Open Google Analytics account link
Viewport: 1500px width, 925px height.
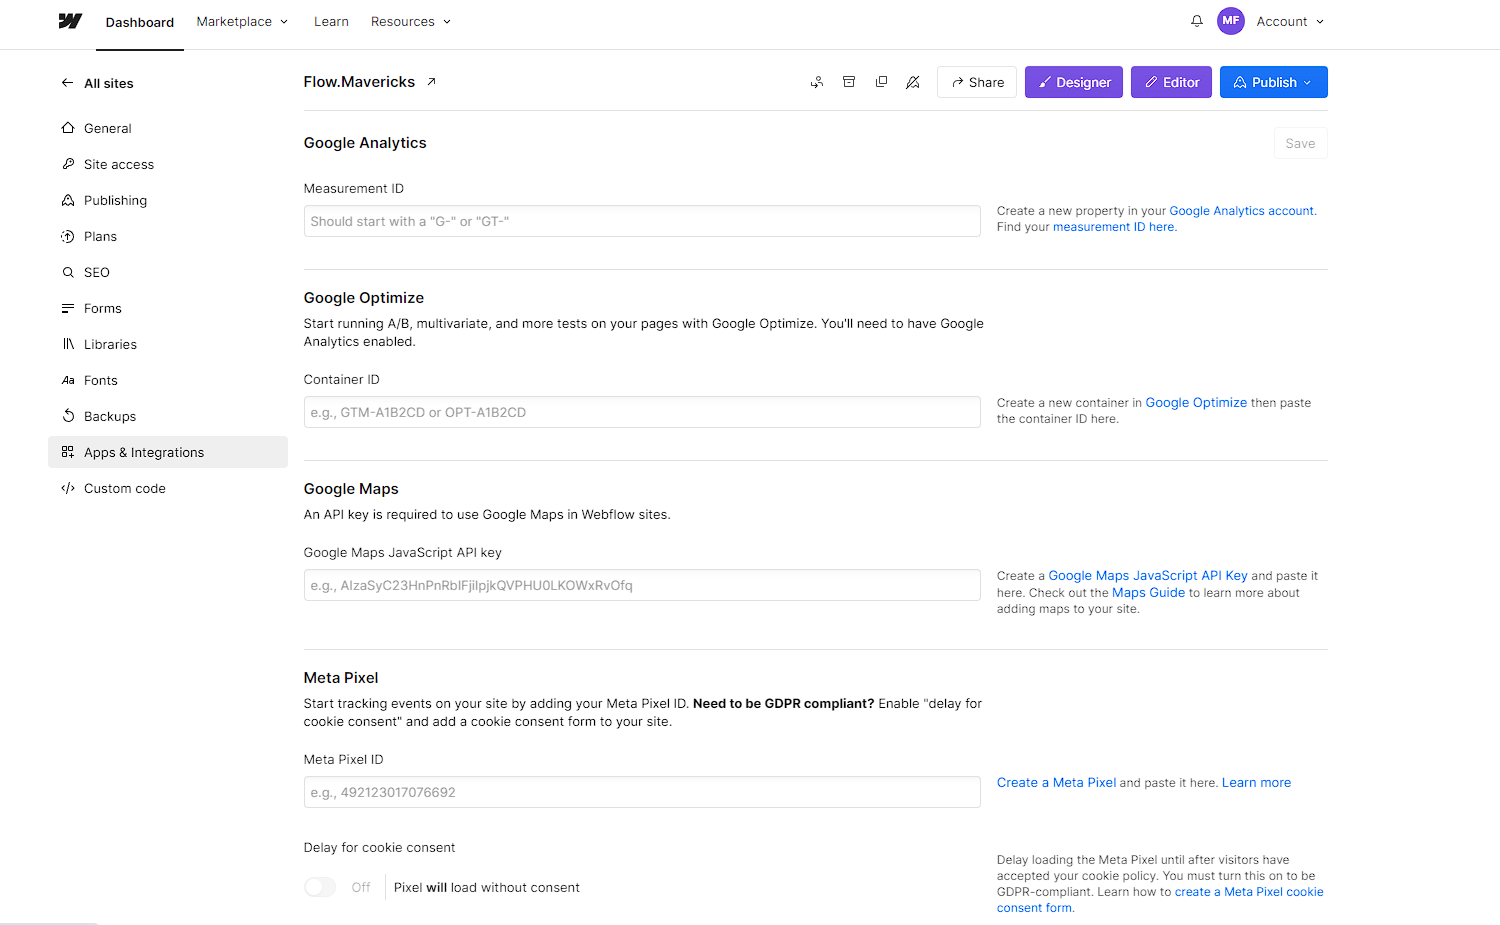pyautogui.click(x=1242, y=211)
